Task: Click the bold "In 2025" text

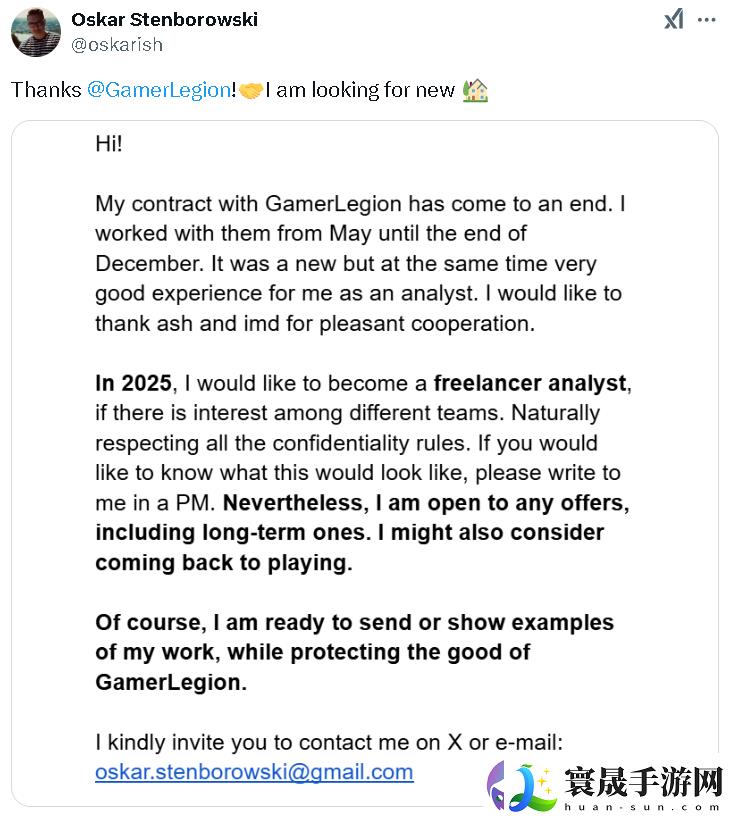Action: tap(134, 383)
